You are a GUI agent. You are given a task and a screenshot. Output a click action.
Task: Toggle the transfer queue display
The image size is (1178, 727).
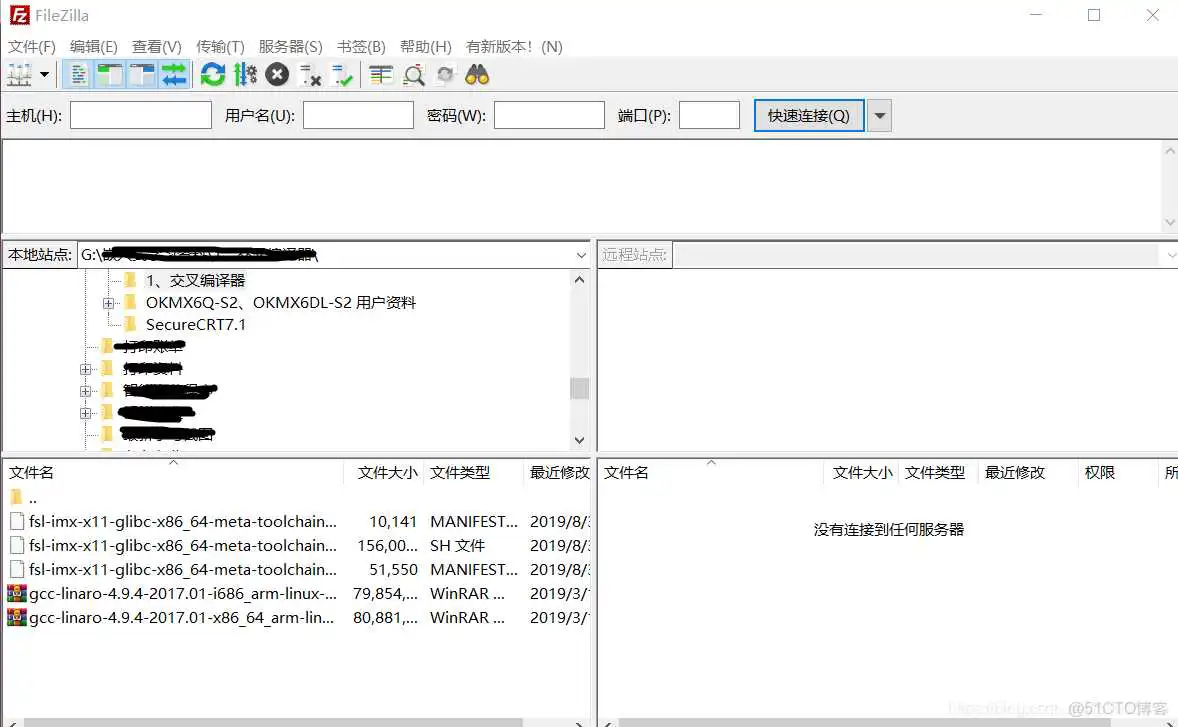(175, 74)
